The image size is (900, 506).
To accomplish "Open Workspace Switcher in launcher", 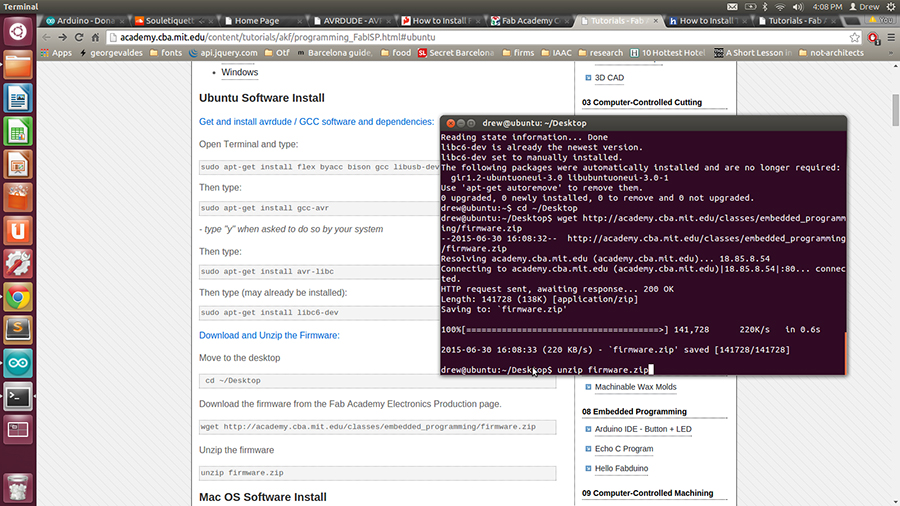I will click(18, 430).
